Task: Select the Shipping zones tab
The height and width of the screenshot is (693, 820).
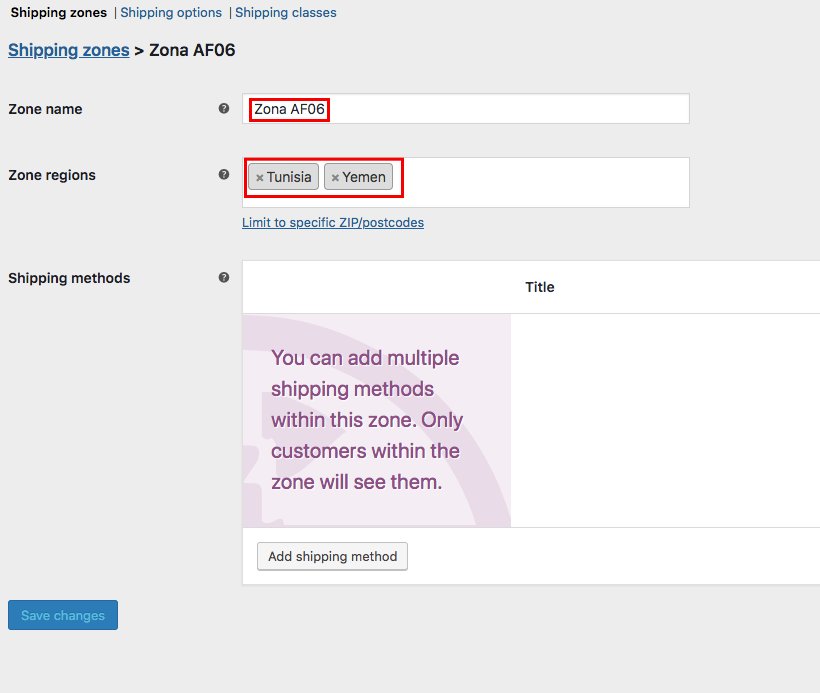Action: pyautogui.click(x=58, y=13)
